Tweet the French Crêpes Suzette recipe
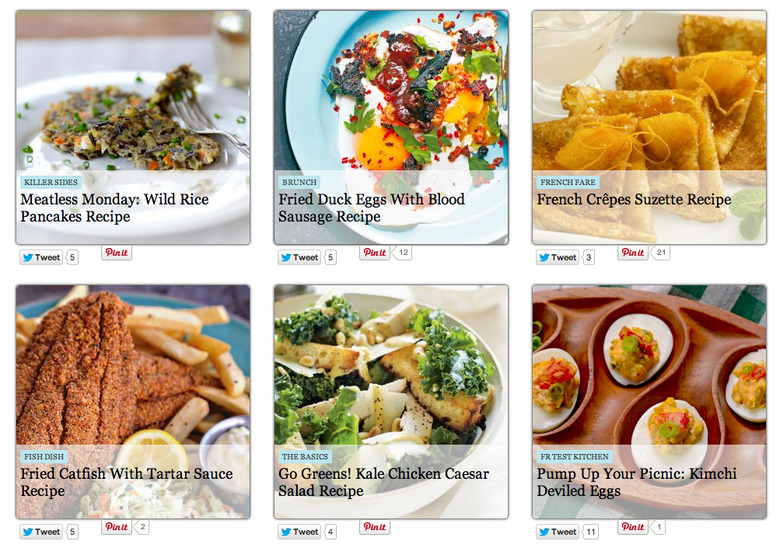Viewport: 780px width, 548px height. [558, 258]
